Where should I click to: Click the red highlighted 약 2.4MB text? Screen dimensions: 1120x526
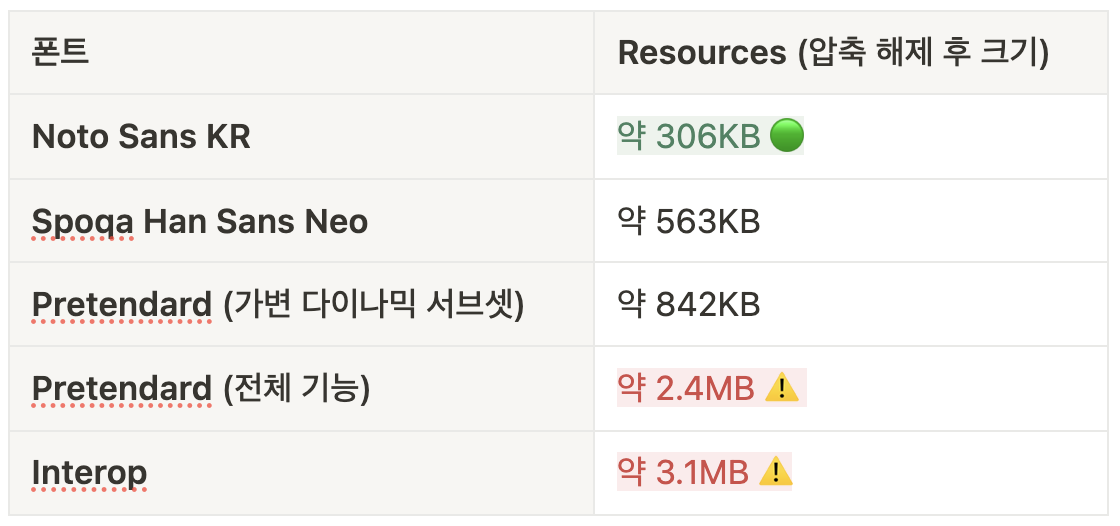[x=686, y=388]
